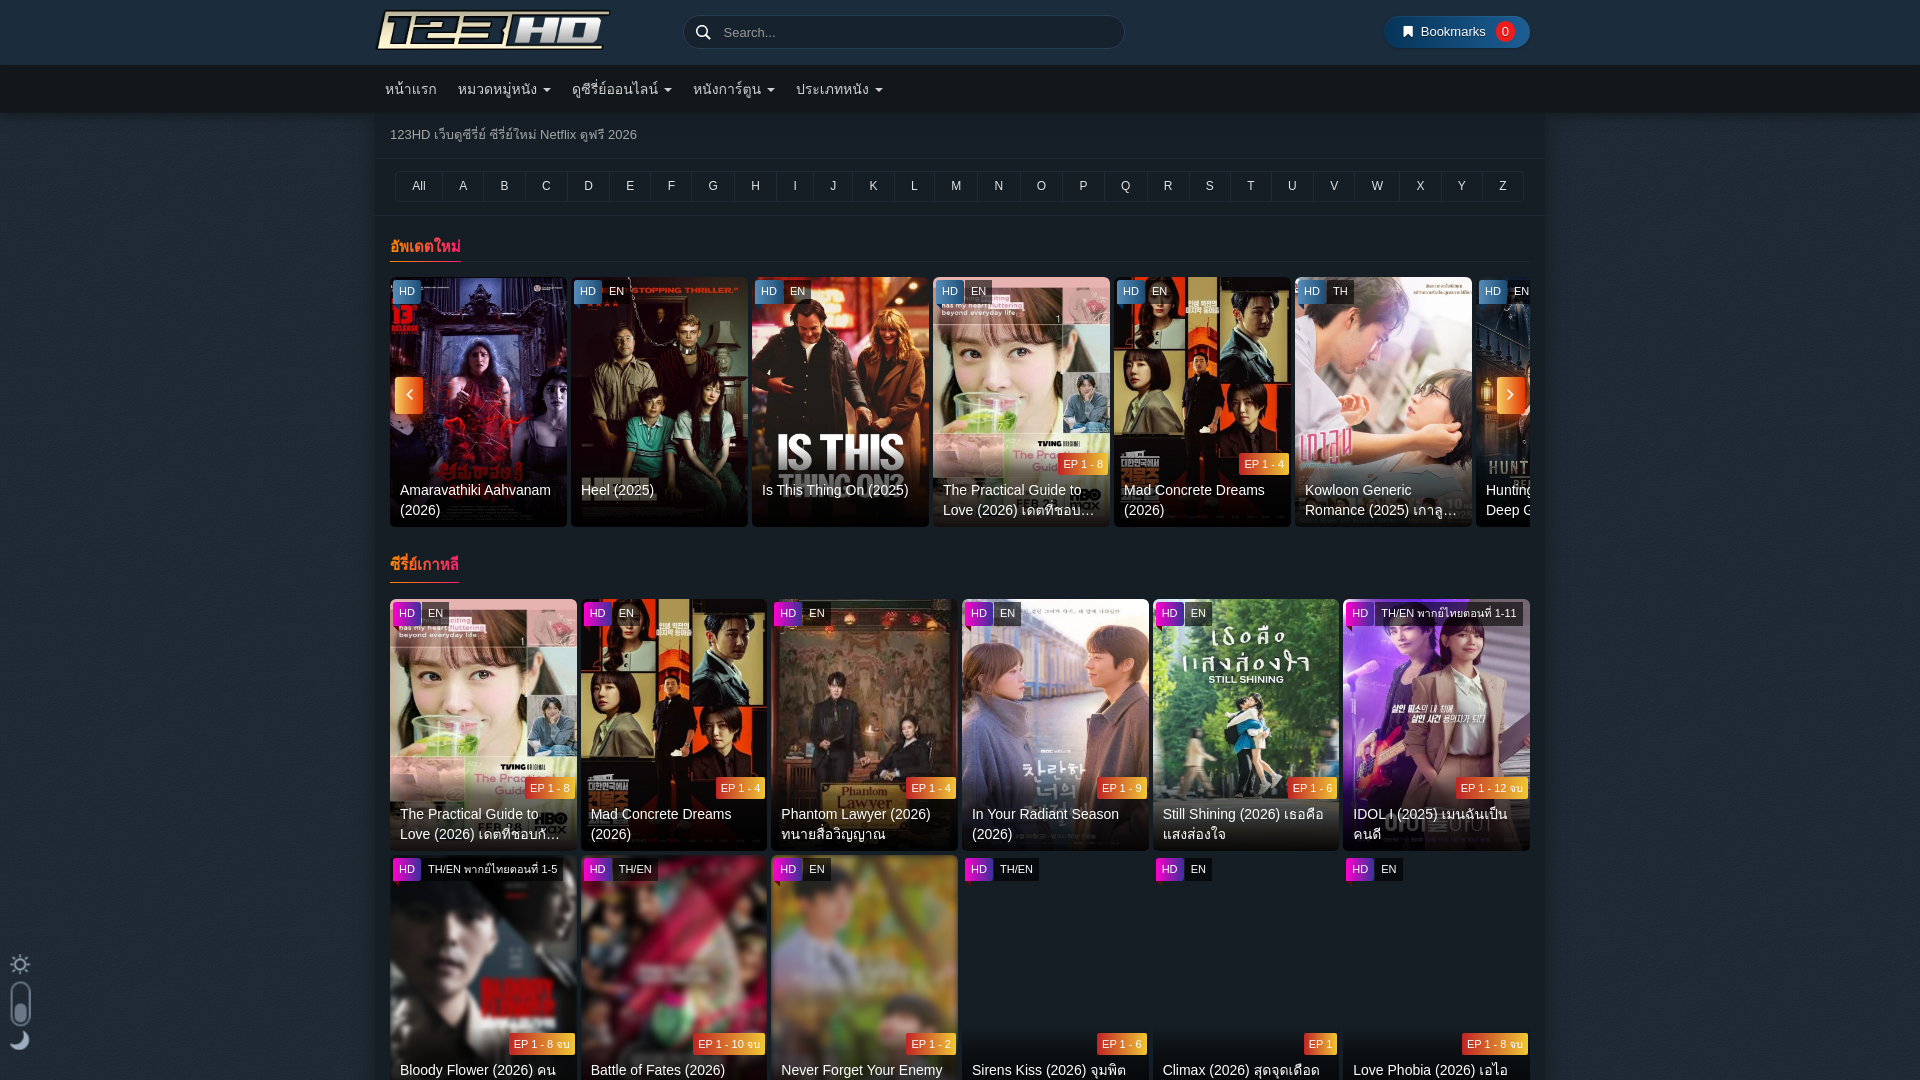Select the All letter filter

[x=419, y=186]
